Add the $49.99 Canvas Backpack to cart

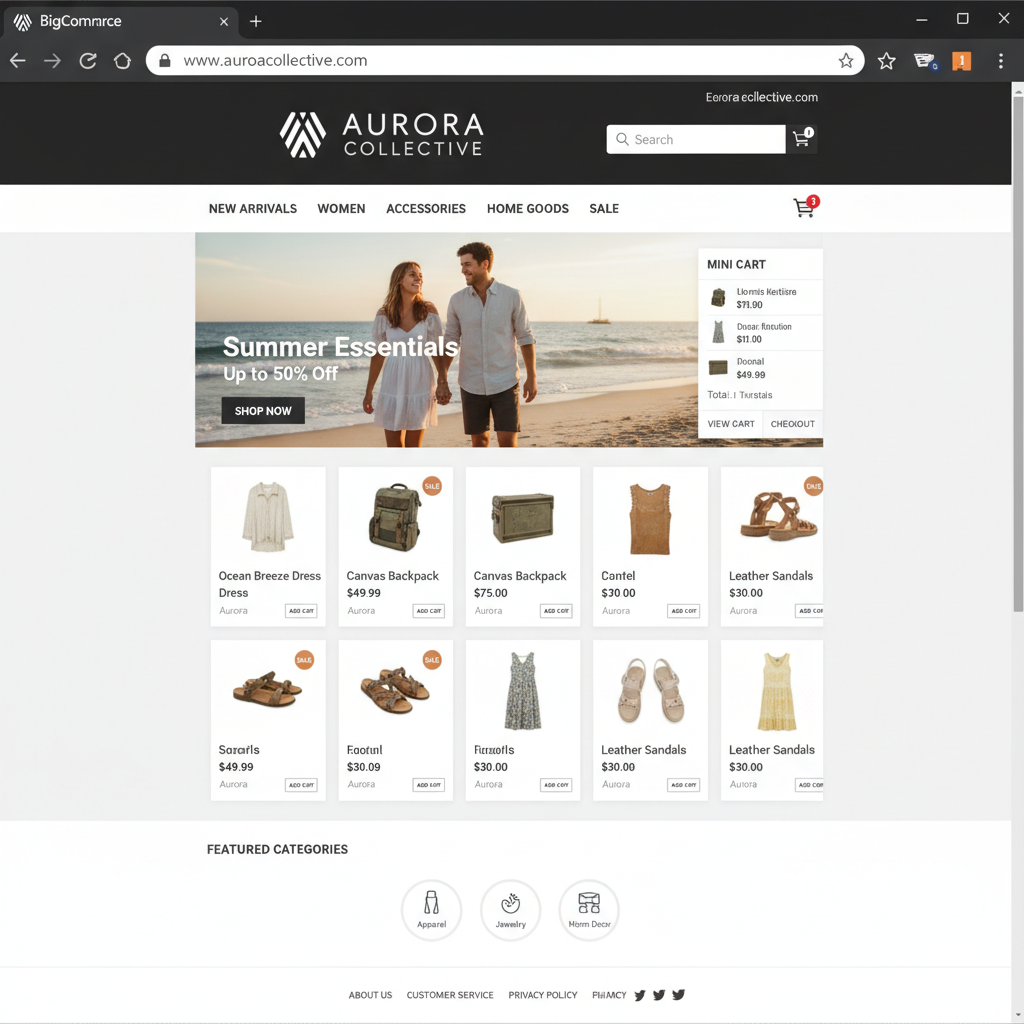[428, 611]
